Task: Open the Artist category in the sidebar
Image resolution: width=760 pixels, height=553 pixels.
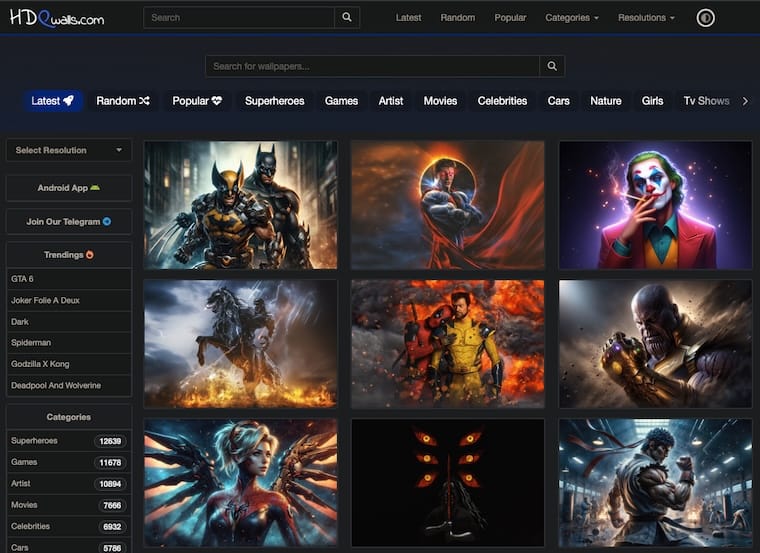Action: point(69,483)
